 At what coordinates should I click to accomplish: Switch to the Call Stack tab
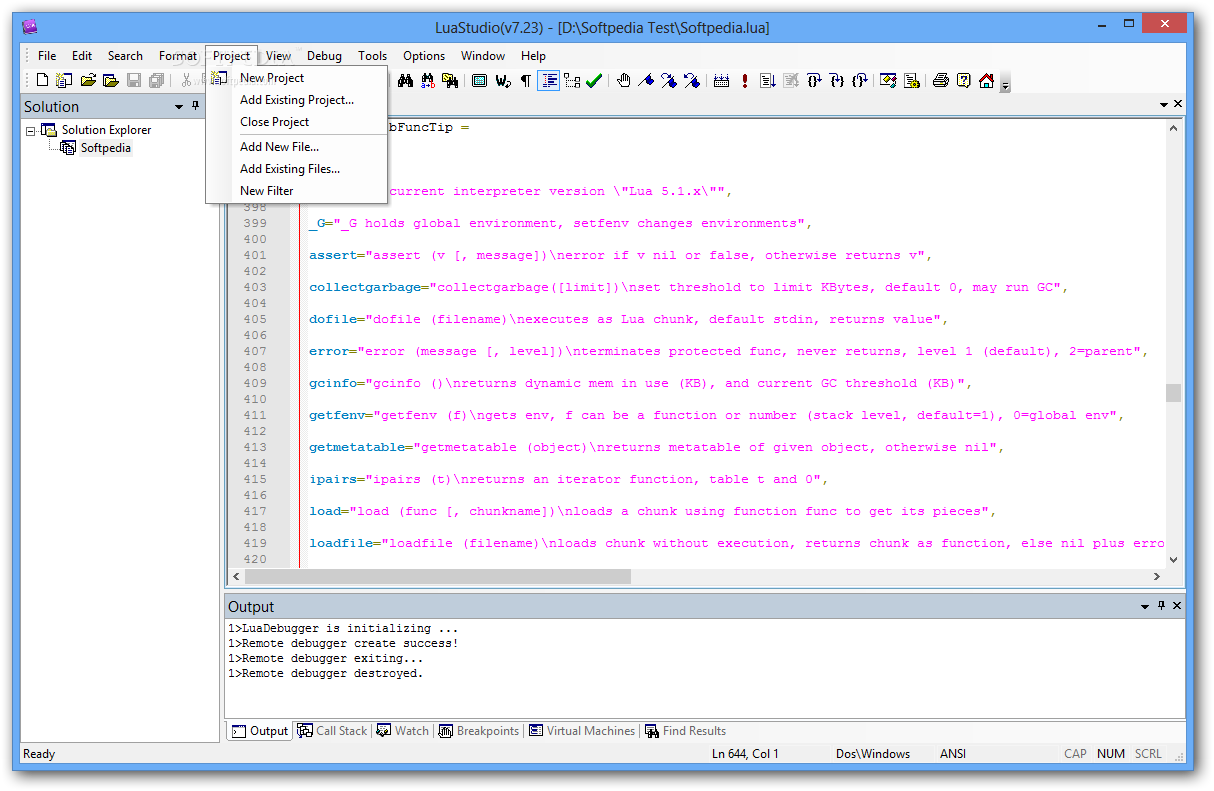pos(332,731)
